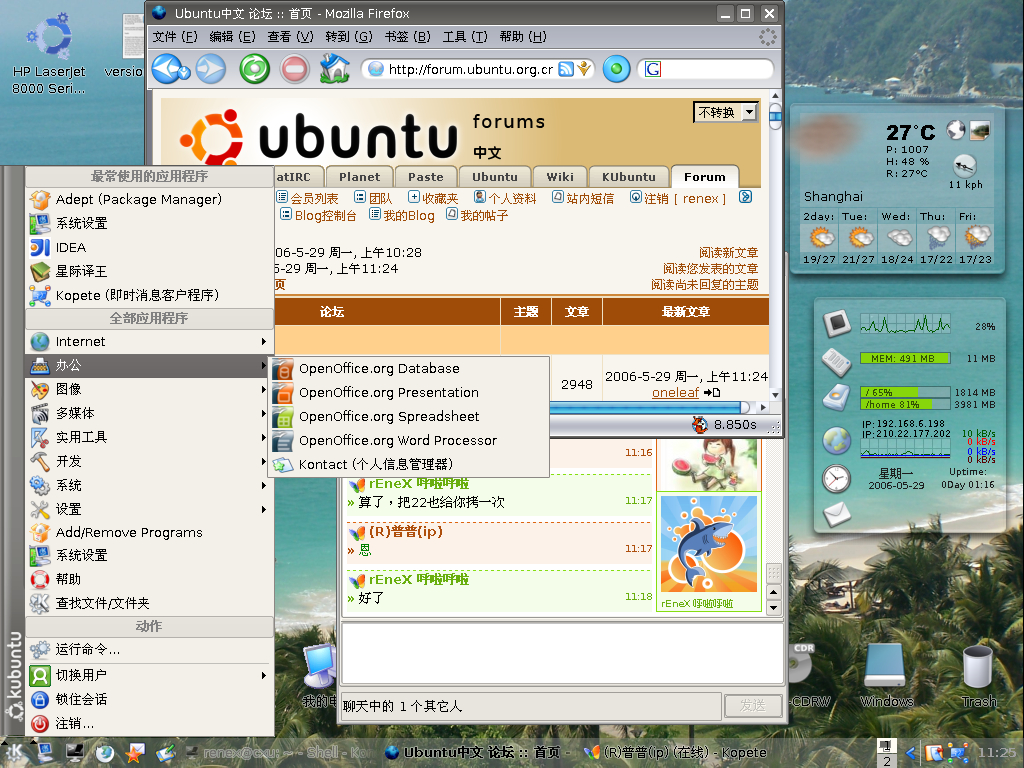Click the 阅读新文章 link
The height and width of the screenshot is (768, 1024).
click(728, 253)
